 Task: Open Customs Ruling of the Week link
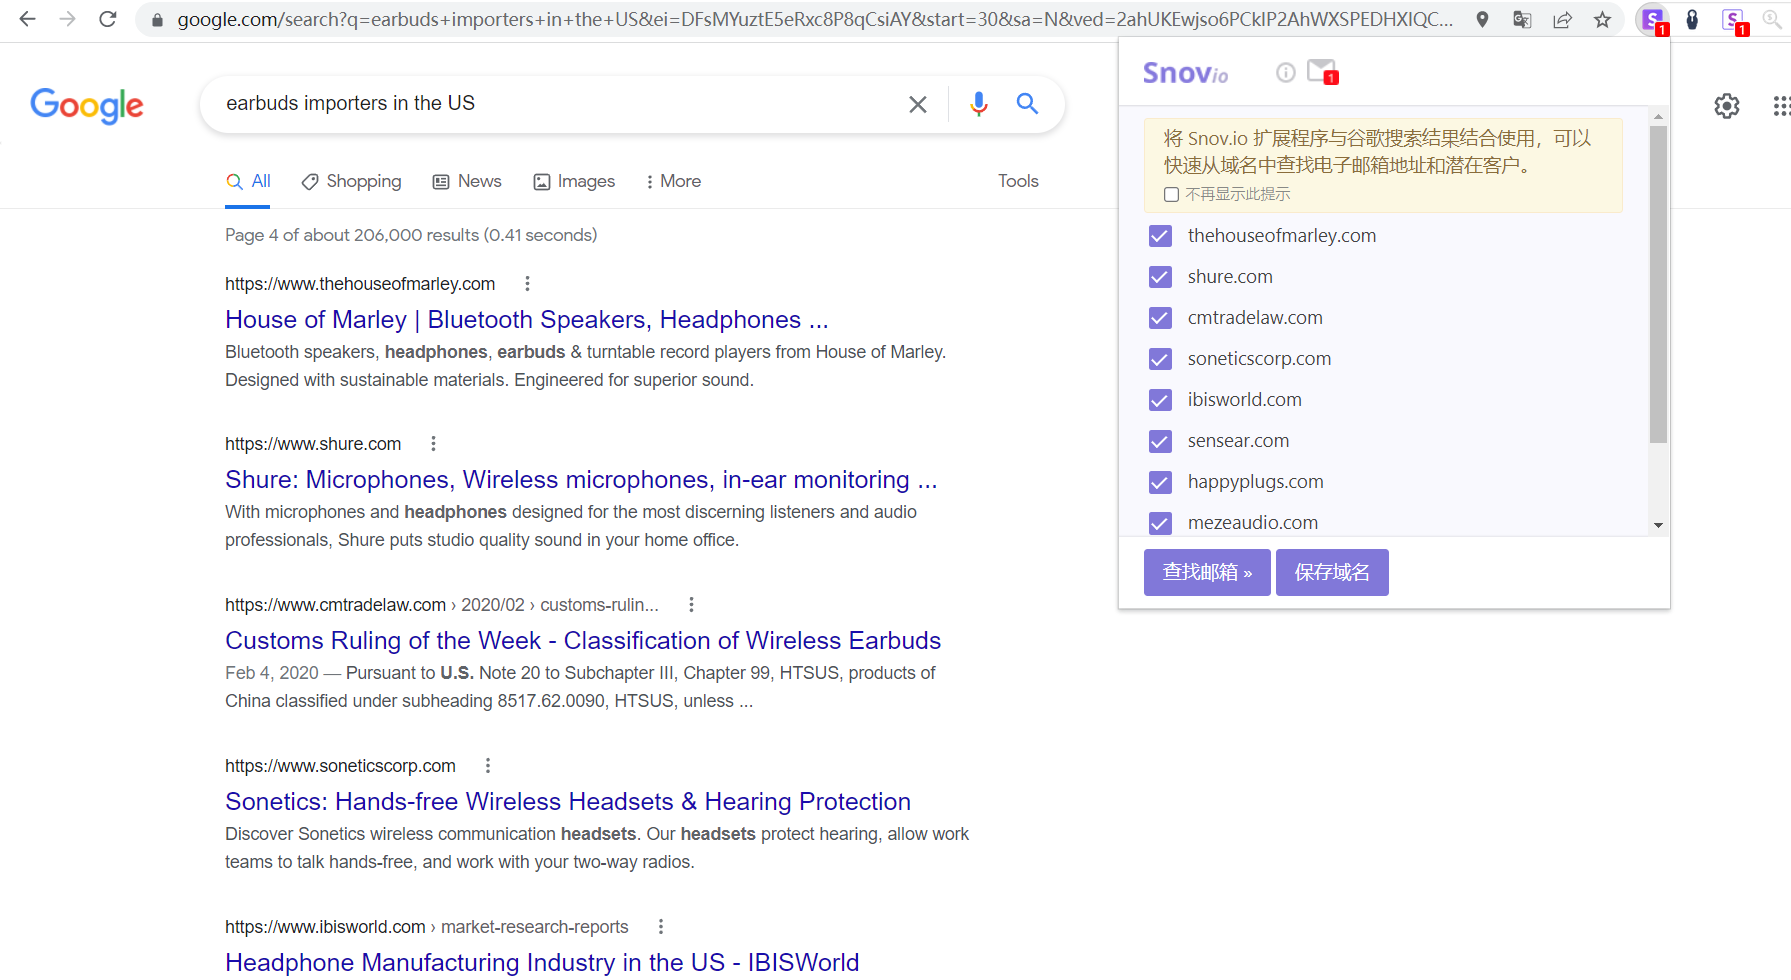point(583,641)
